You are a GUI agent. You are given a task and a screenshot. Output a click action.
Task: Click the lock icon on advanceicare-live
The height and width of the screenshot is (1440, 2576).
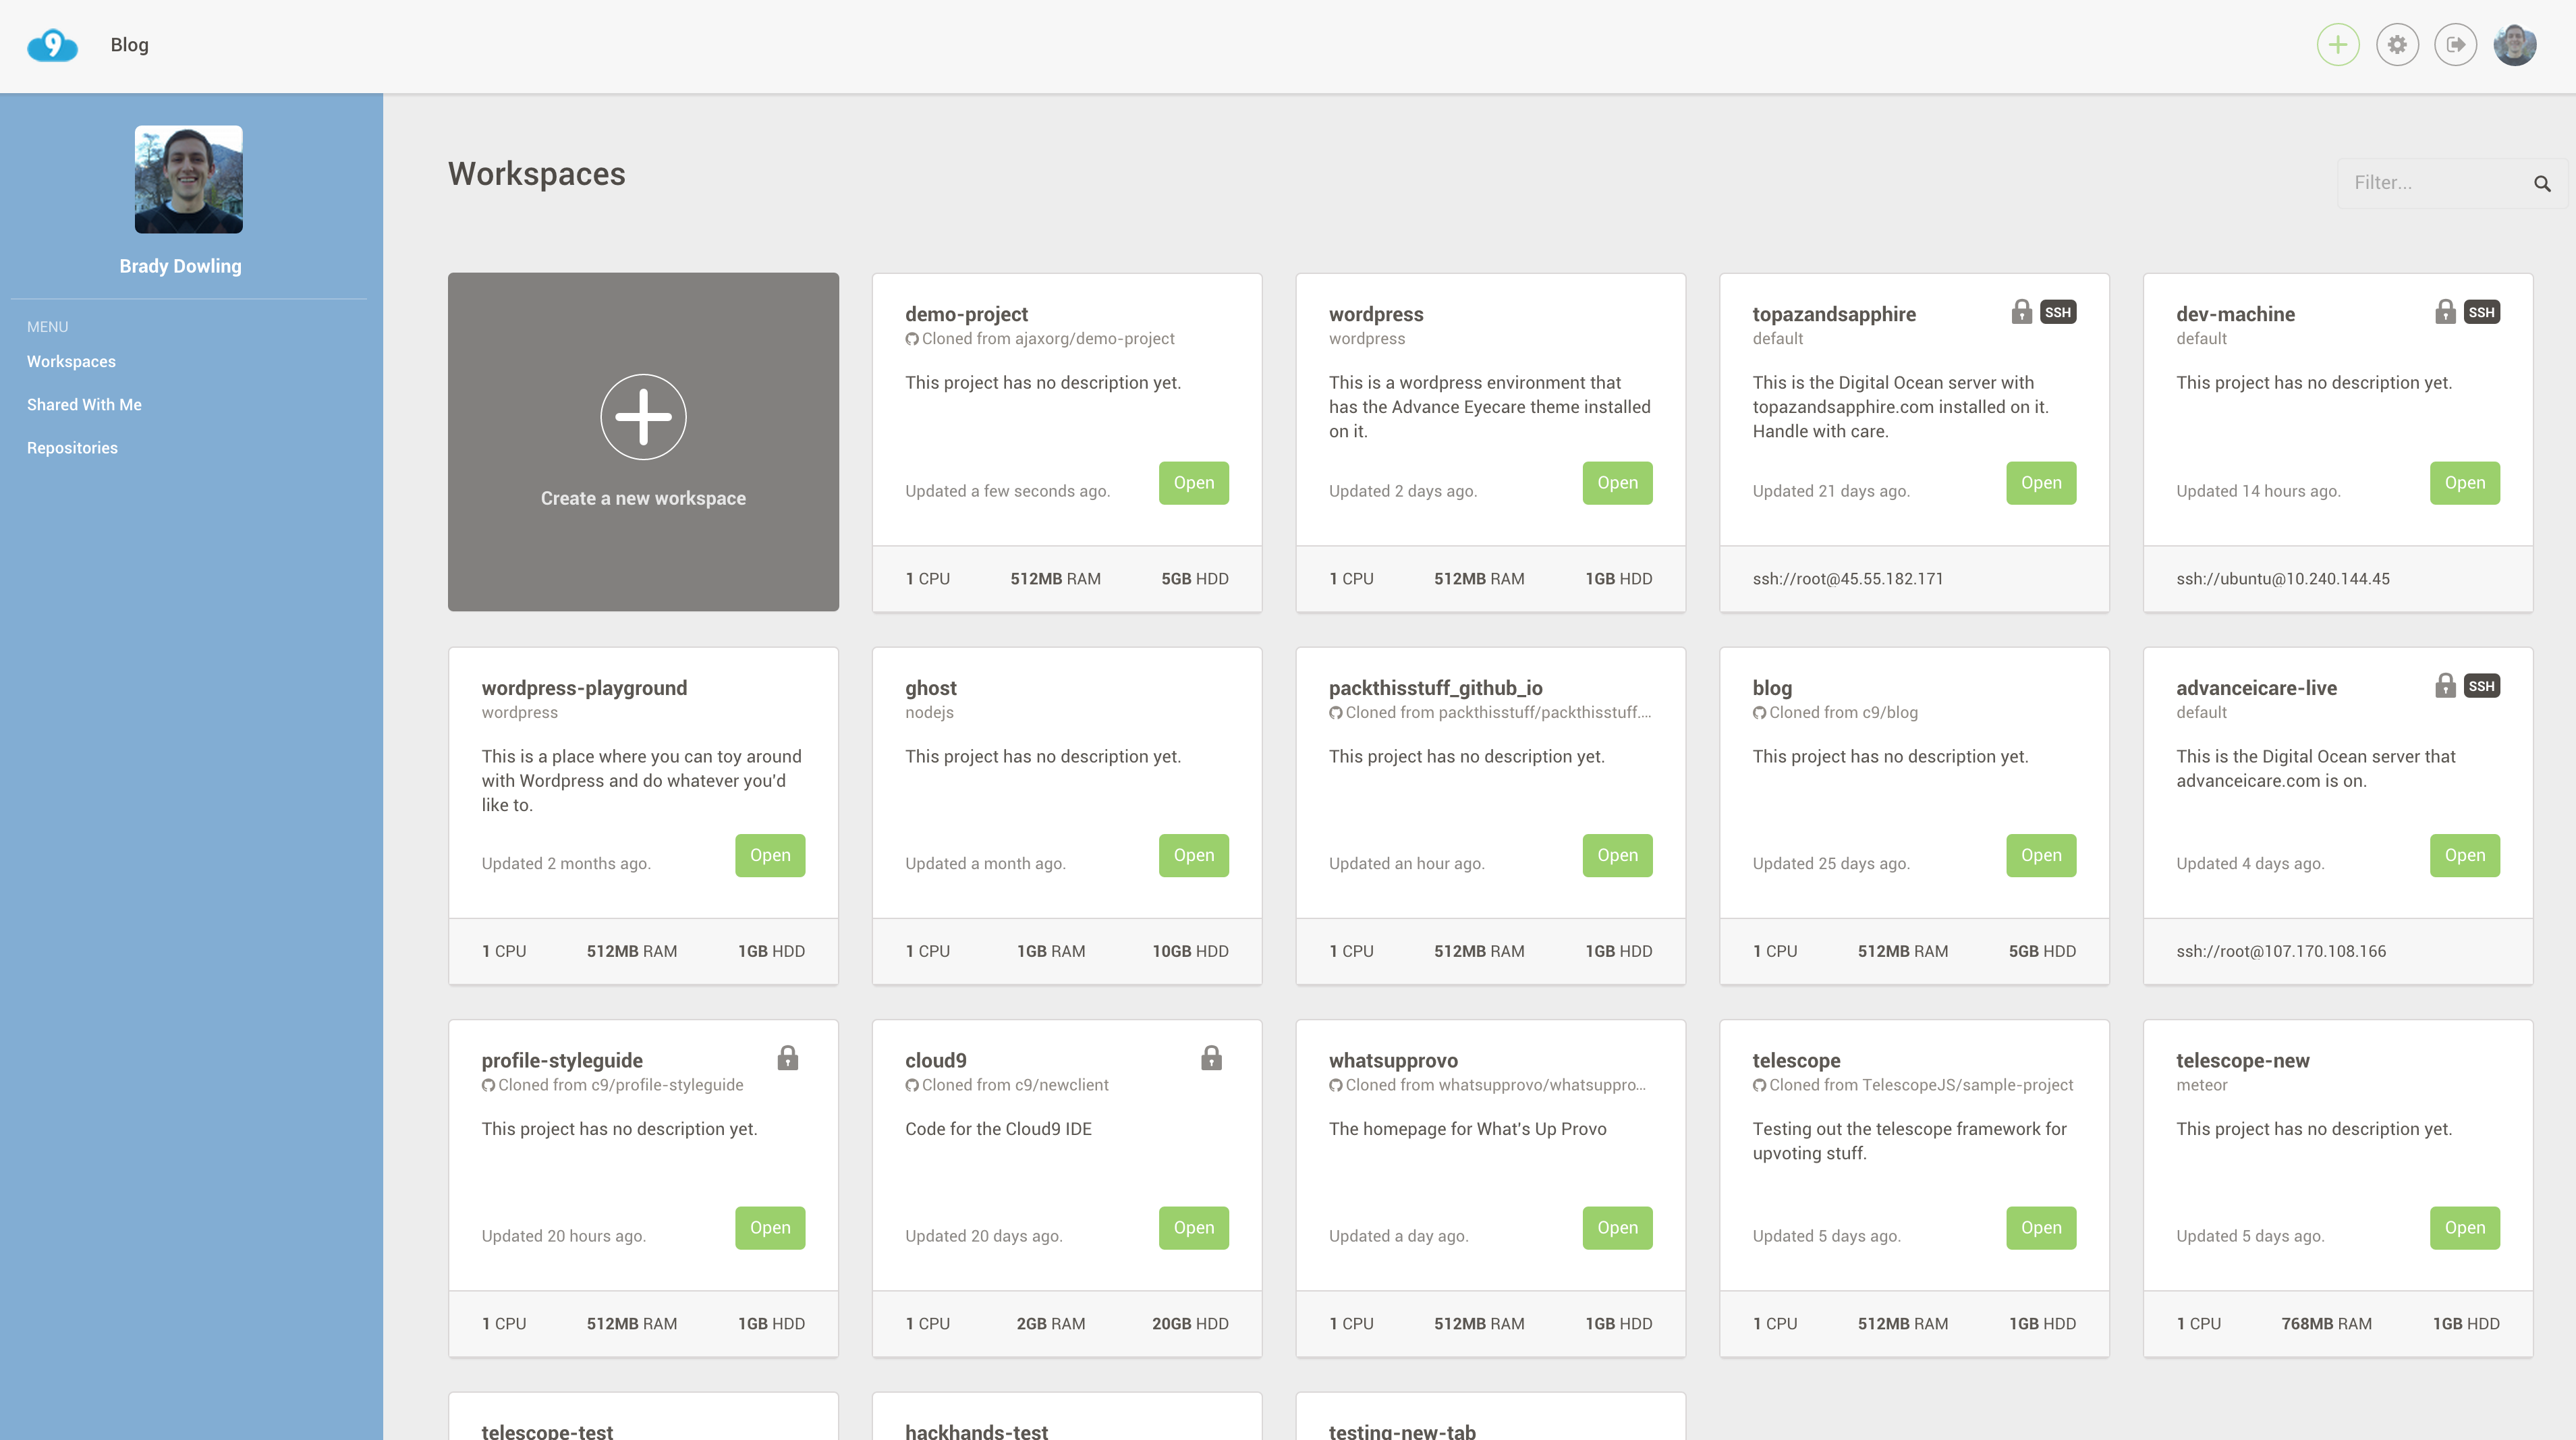pyautogui.click(x=2445, y=686)
